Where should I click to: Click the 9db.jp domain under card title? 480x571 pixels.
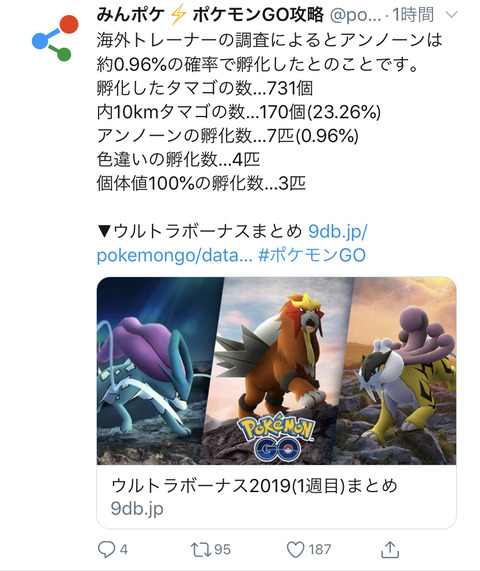click(137, 508)
